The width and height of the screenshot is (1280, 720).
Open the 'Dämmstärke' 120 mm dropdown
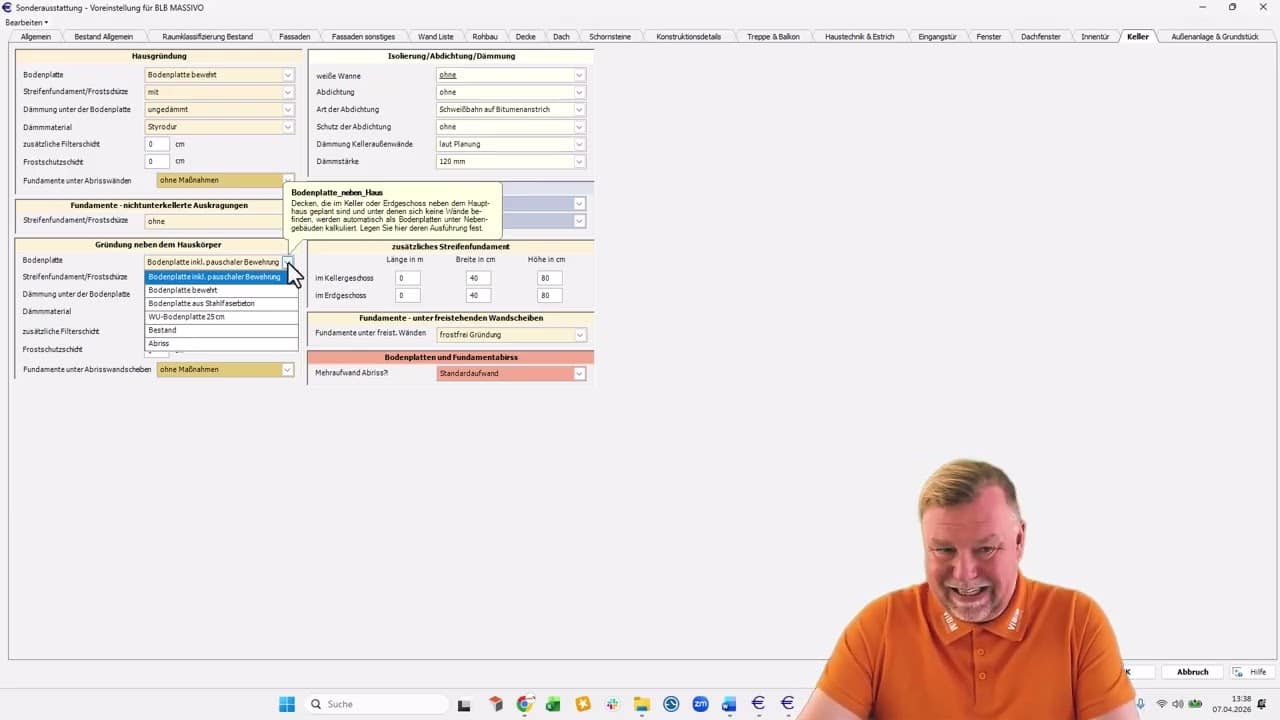tap(579, 161)
